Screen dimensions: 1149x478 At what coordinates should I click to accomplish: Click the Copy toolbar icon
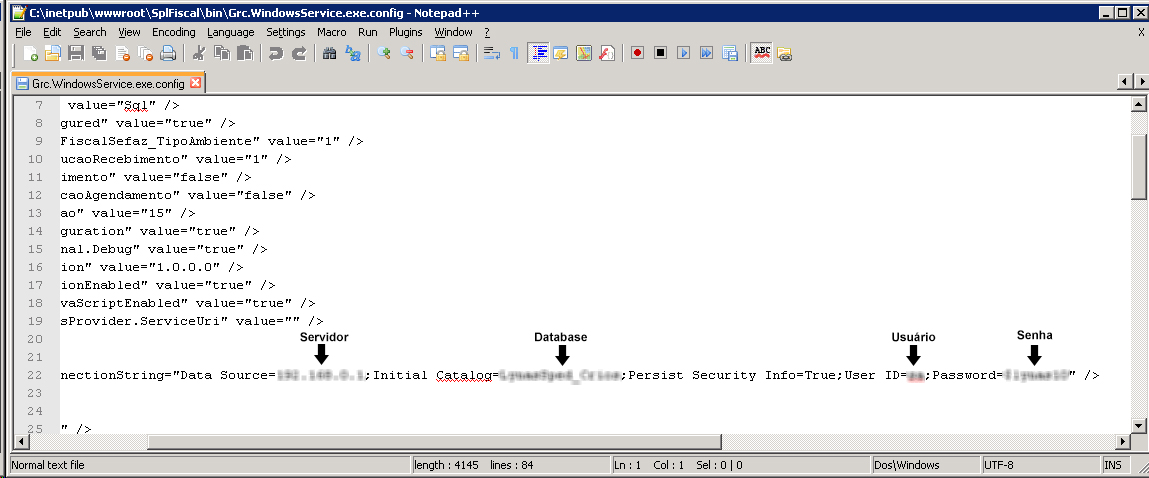pyautogui.click(x=222, y=54)
